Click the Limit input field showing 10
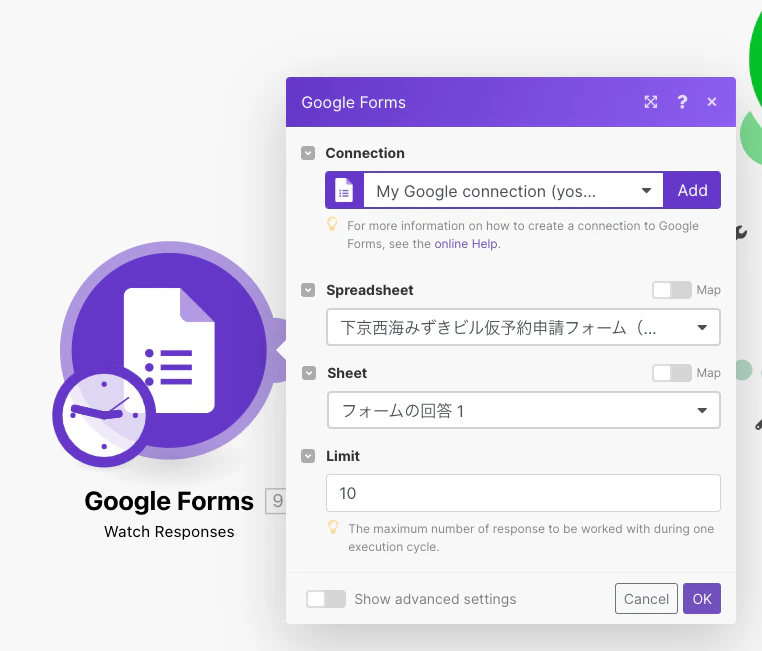The image size is (762, 651). (x=523, y=493)
